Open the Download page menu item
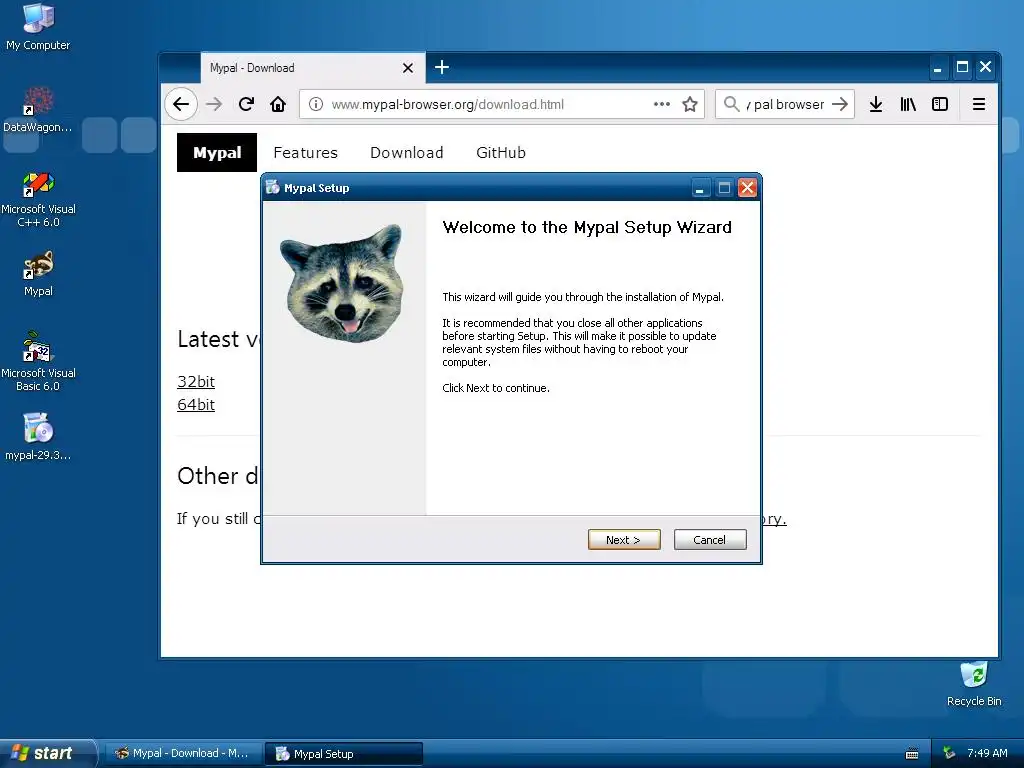The image size is (1024, 768). [407, 153]
